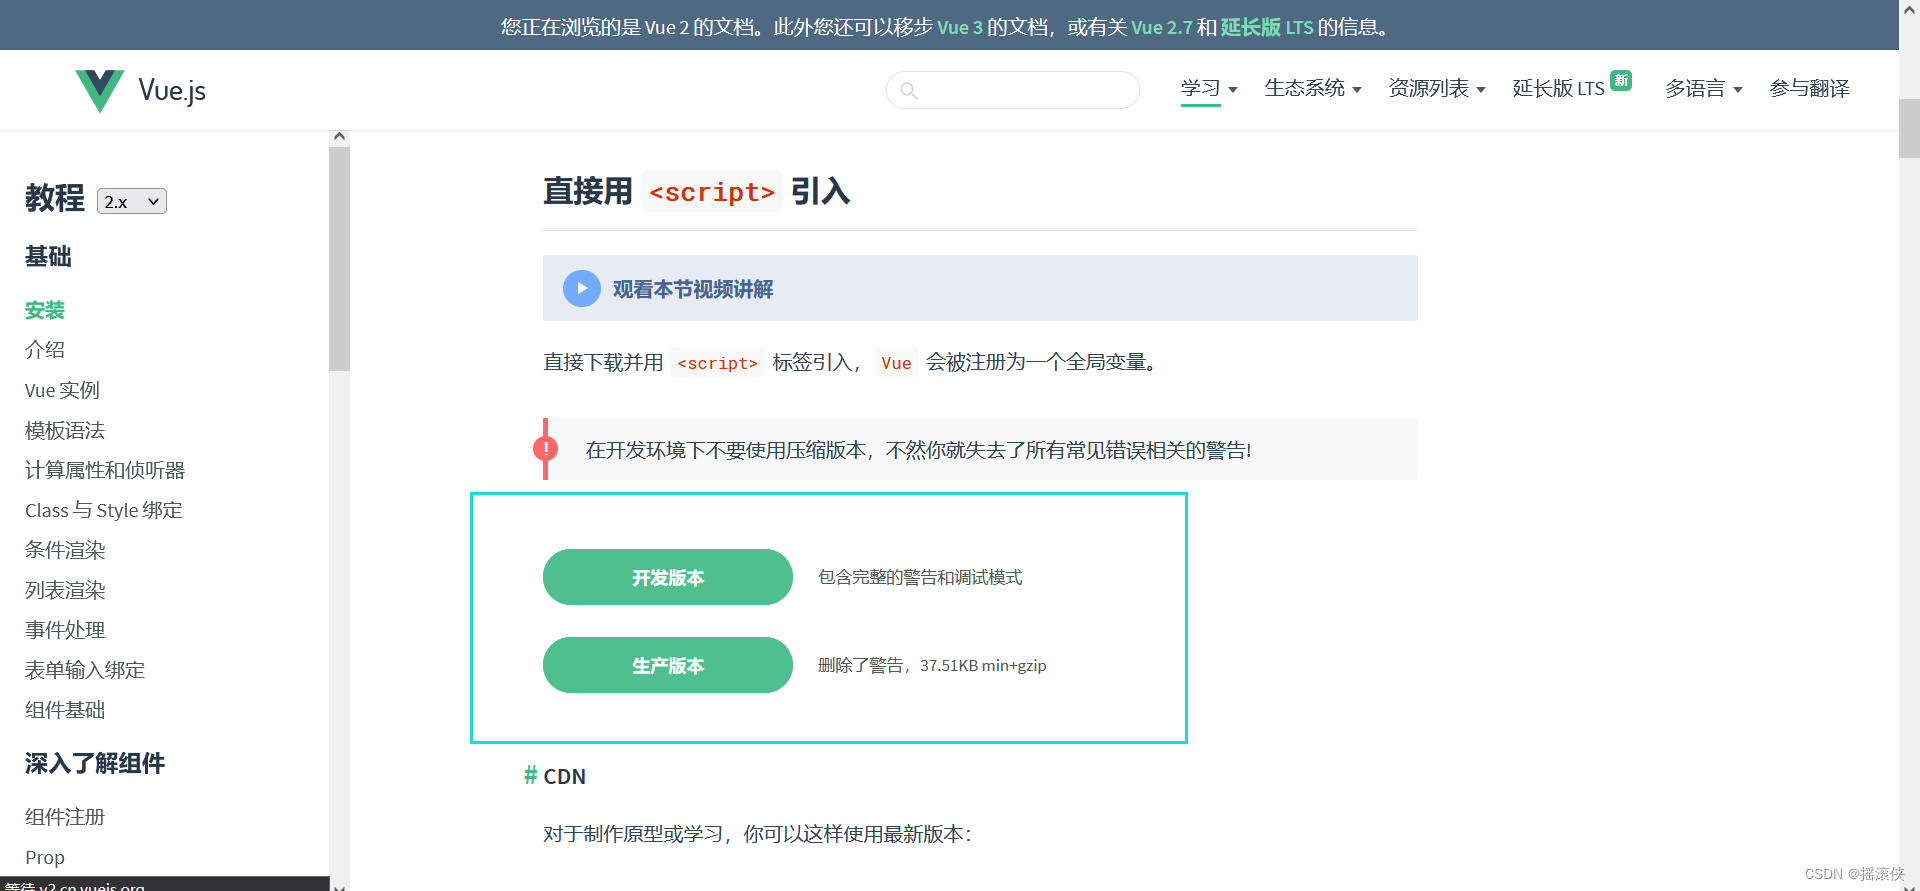Select 列表渲染 in the sidebar
Screen dimensions: 1920x891
pyautogui.click(x=65, y=590)
